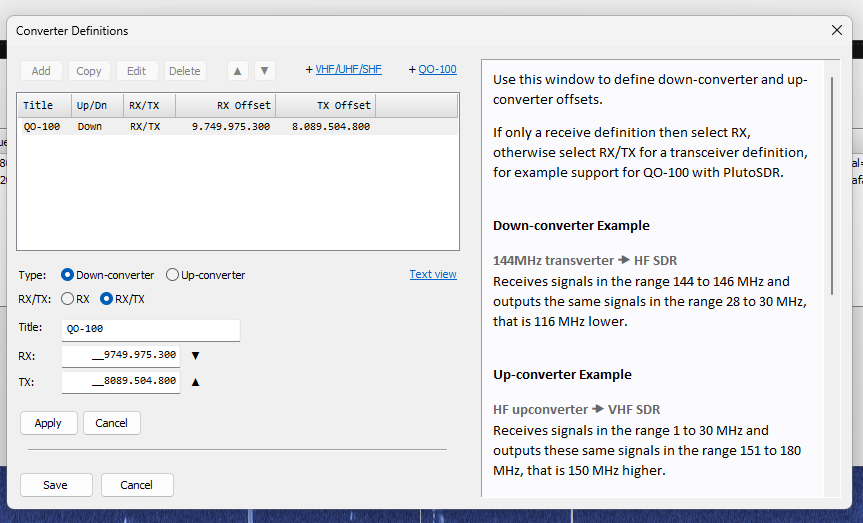Focus the TX offset input field
Screen dimensions: 863x523
tap(121, 382)
